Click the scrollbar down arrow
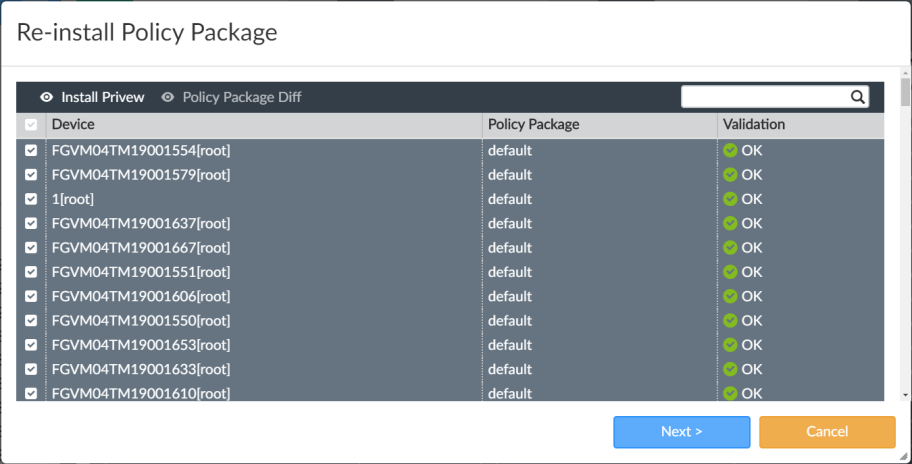This screenshot has height=464, width=912. click(905, 395)
